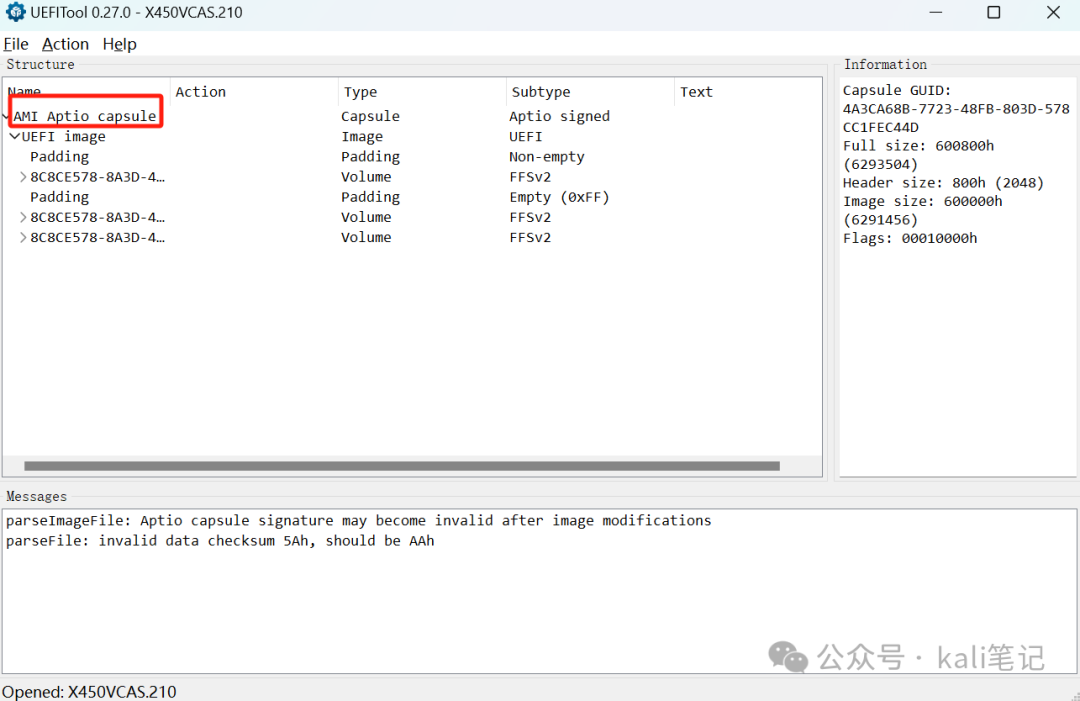Click the 'Empty (0xFF)' subtype cell
This screenshot has height=701, width=1080.
[559, 197]
